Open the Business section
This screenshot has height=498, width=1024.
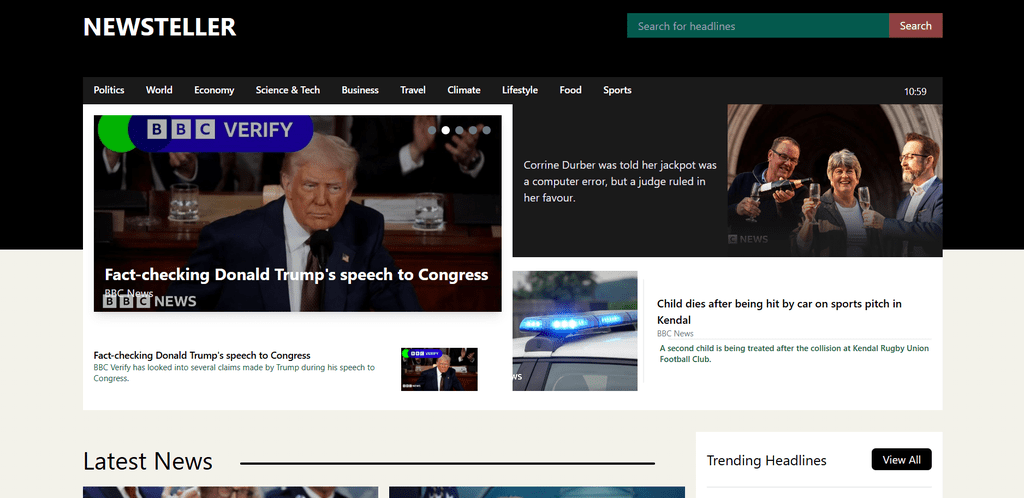click(360, 90)
